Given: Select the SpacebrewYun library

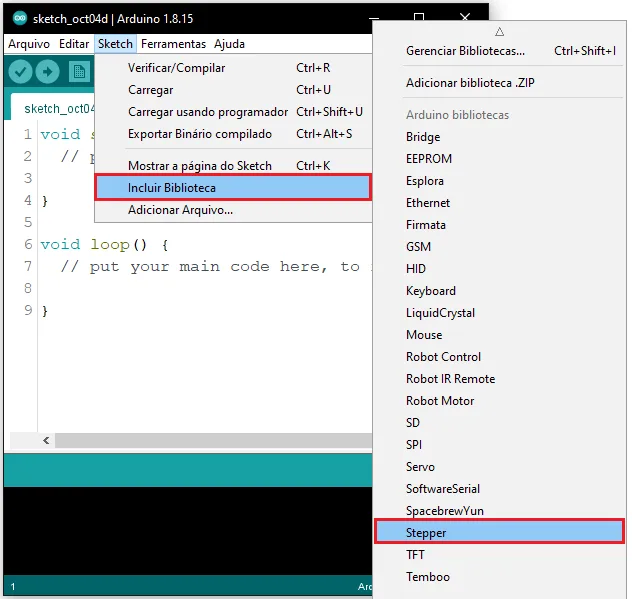Looking at the screenshot, I should tap(500, 511).
